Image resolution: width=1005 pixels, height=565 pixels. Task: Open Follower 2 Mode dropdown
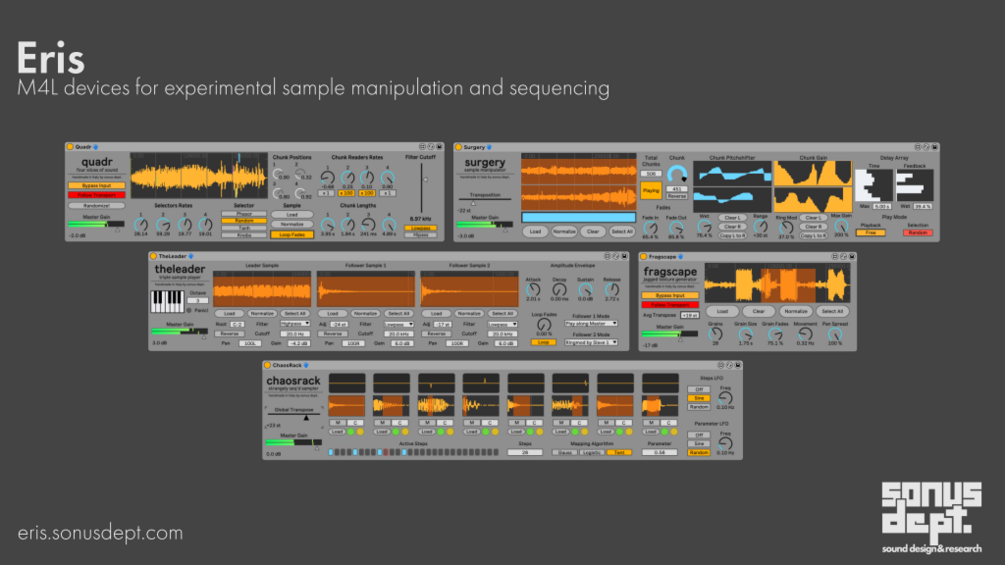pyautogui.click(x=590, y=343)
